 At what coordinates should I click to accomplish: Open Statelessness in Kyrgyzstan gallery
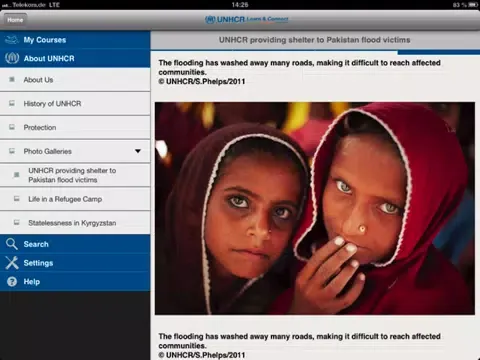click(x=75, y=223)
